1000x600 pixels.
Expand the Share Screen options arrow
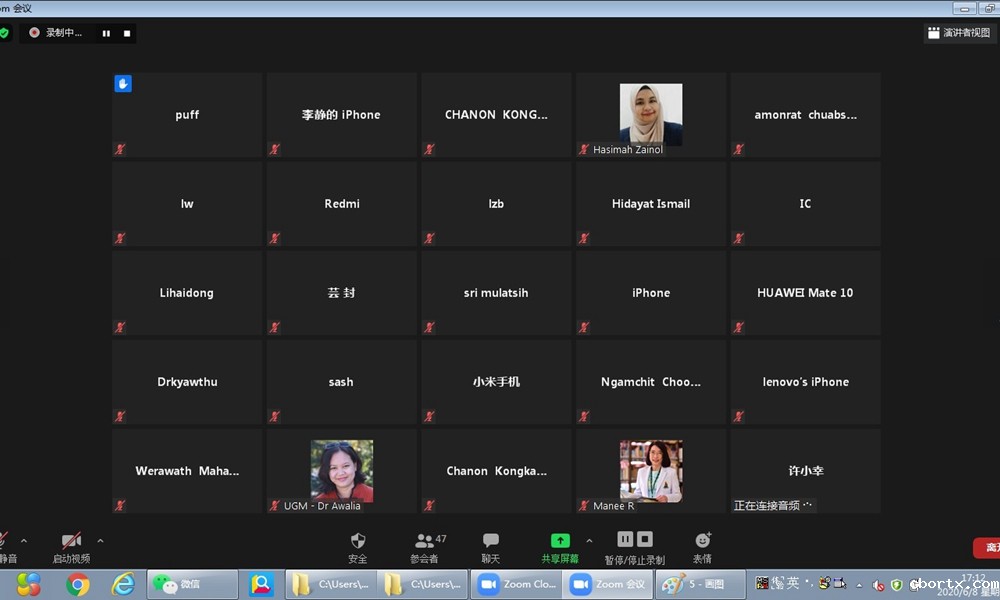[x=589, y=541]
